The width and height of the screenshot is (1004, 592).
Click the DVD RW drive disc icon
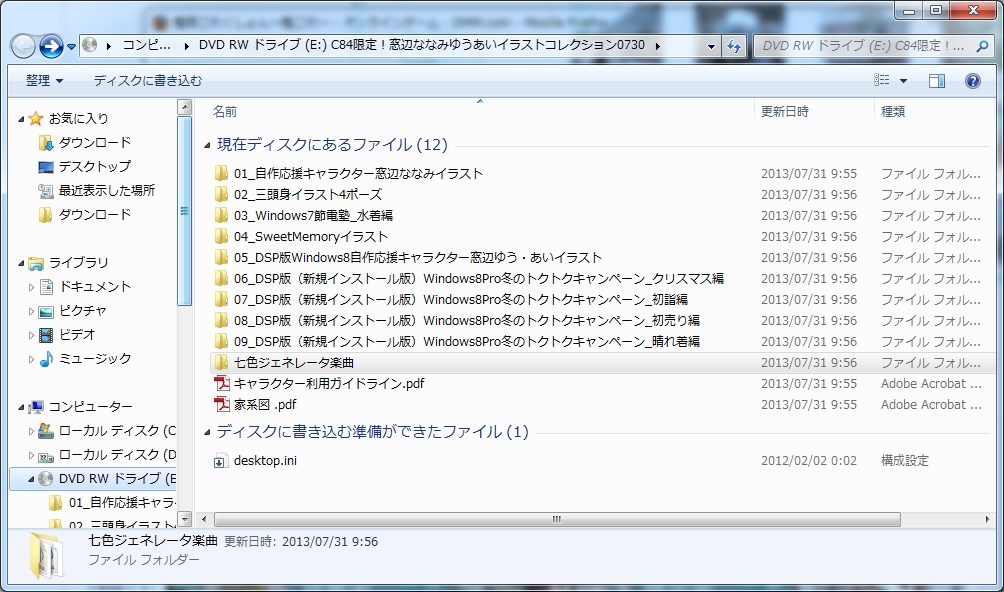point(45,479)
